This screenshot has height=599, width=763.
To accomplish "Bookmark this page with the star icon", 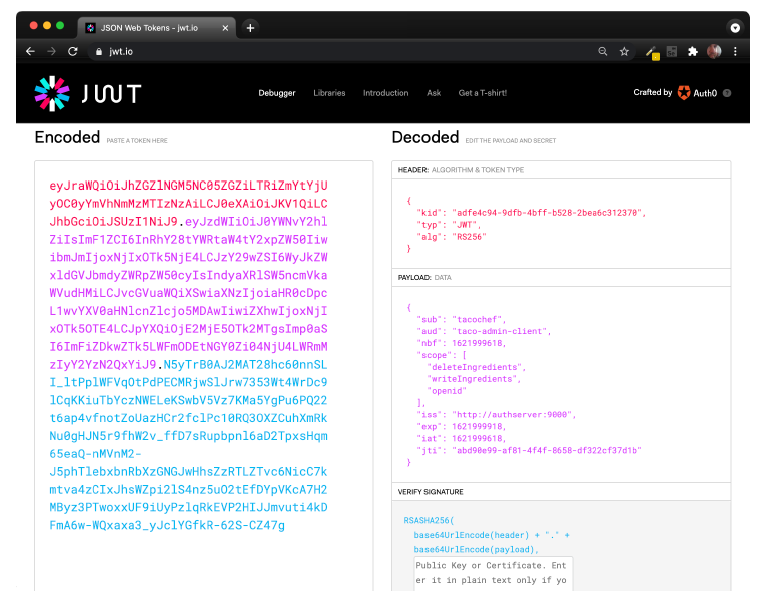I will [624, 51].
